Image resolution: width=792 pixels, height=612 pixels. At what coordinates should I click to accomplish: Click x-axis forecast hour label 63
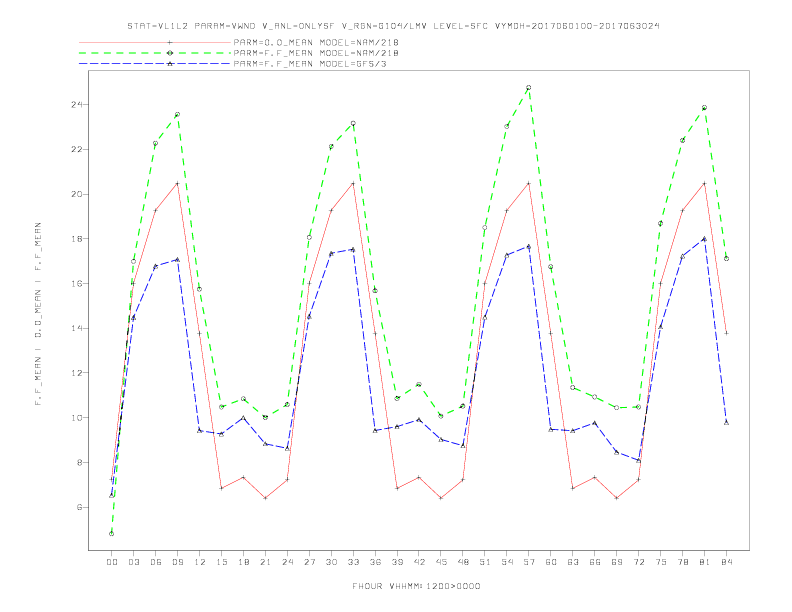coord(573,562)
